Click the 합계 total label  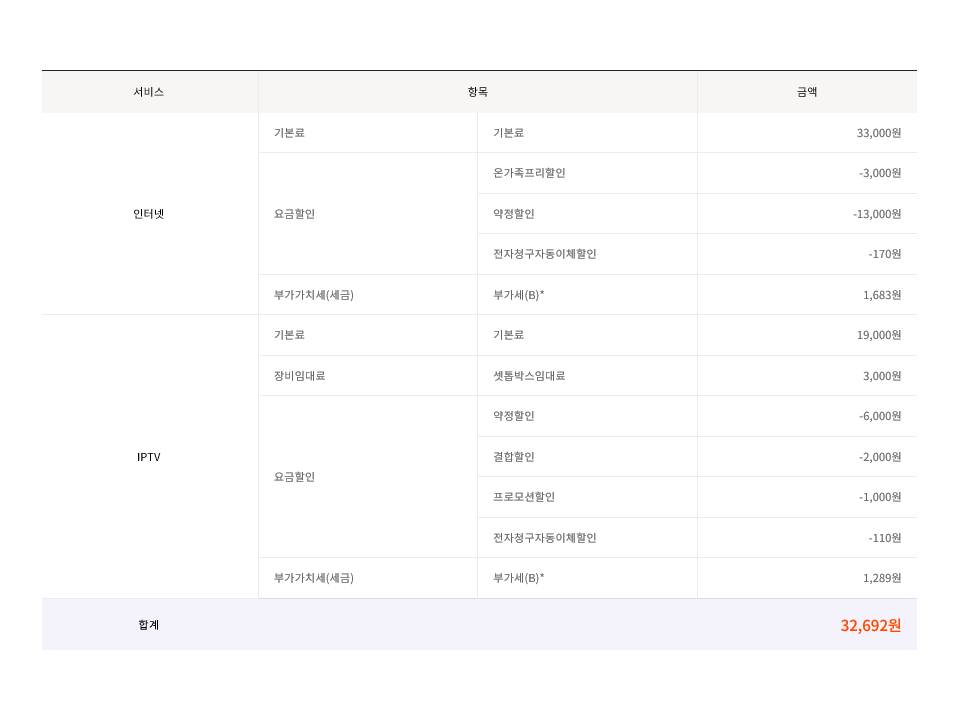148,625
